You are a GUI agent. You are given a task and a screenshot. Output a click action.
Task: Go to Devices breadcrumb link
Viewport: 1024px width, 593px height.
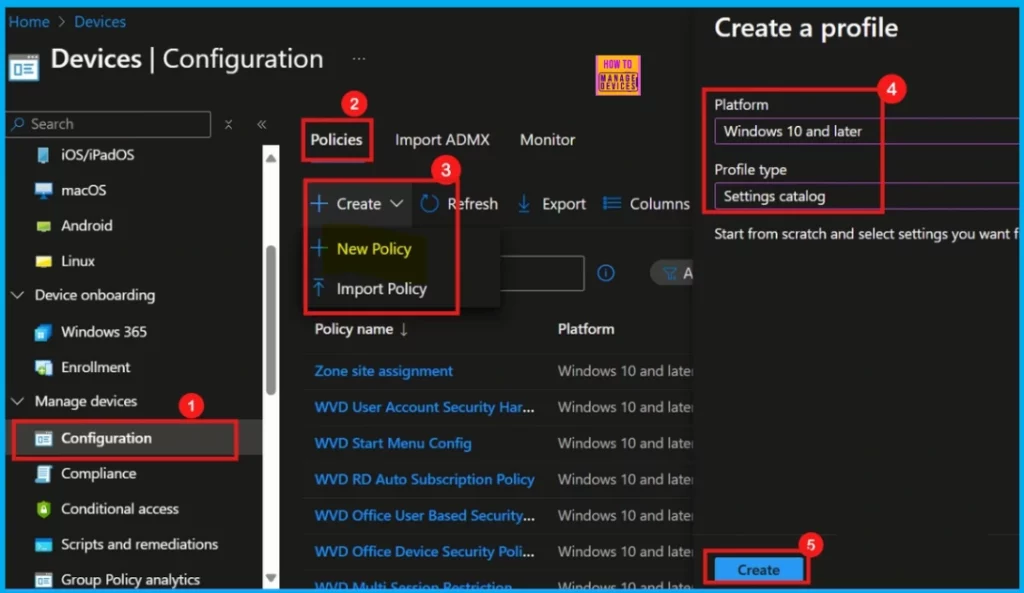coord(100,22)
